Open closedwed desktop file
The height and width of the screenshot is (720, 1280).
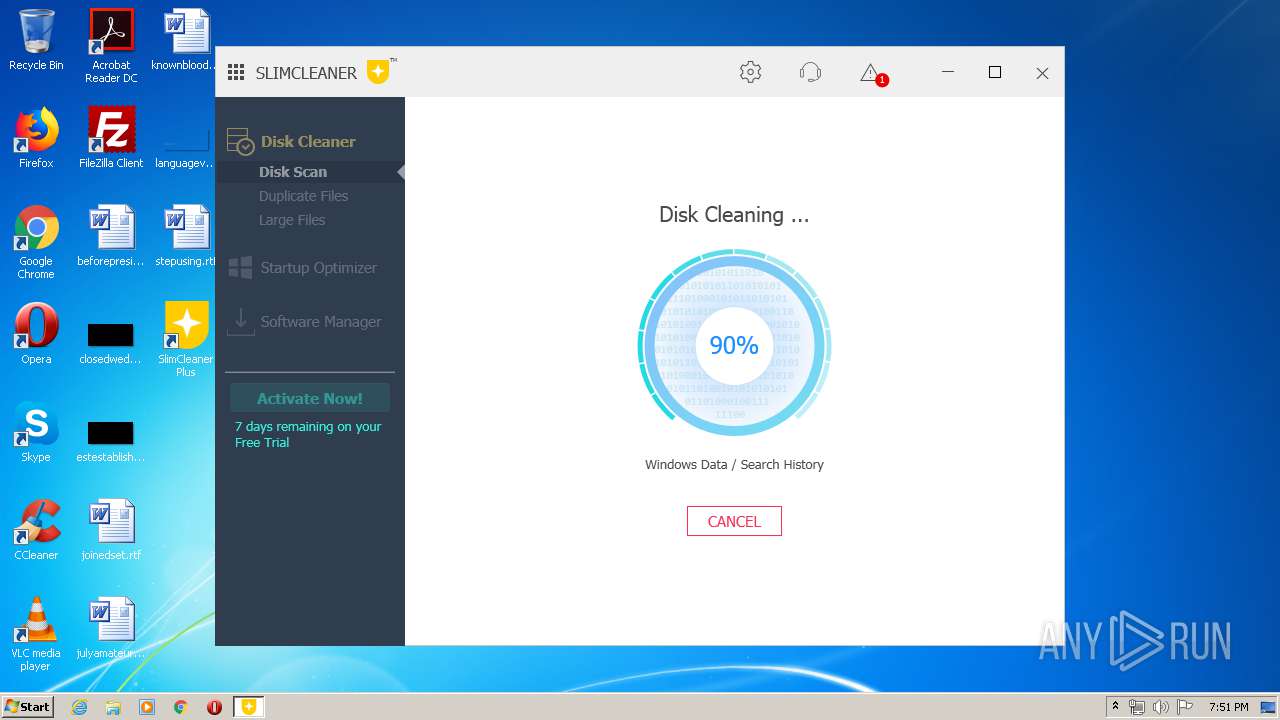pyautogui.click(x=111, y=340)
